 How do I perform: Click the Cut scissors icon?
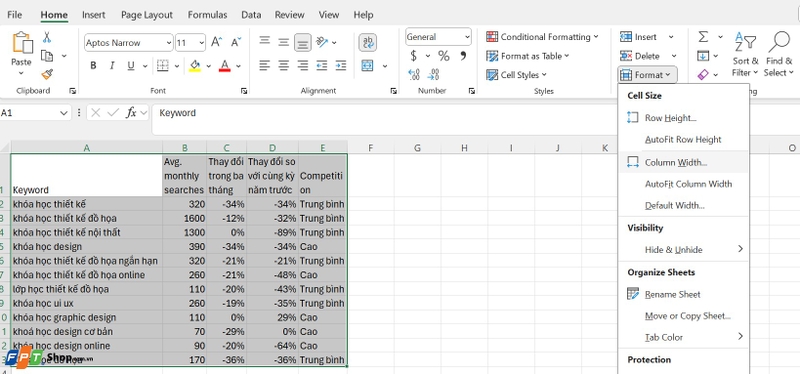tap(47, 37)
